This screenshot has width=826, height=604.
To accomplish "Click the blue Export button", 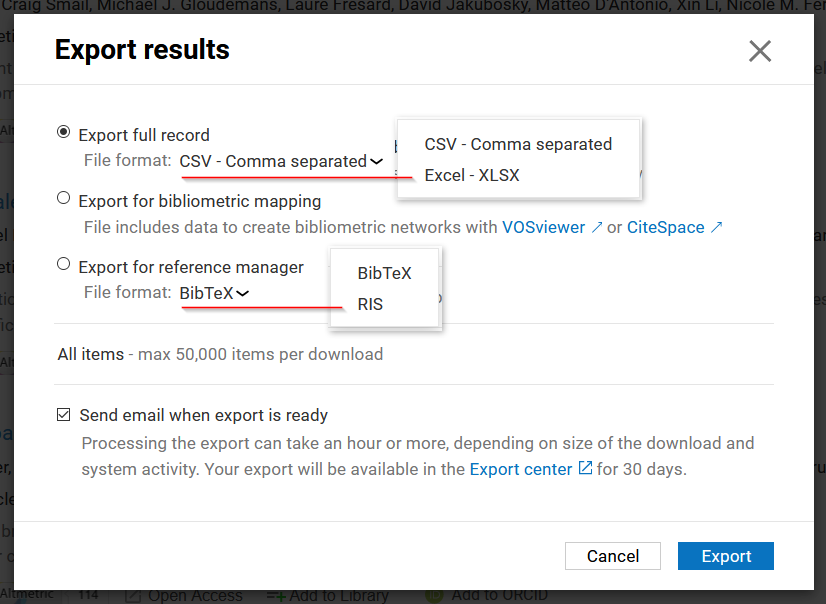I will pyautogui.click(x=725, y=556).
